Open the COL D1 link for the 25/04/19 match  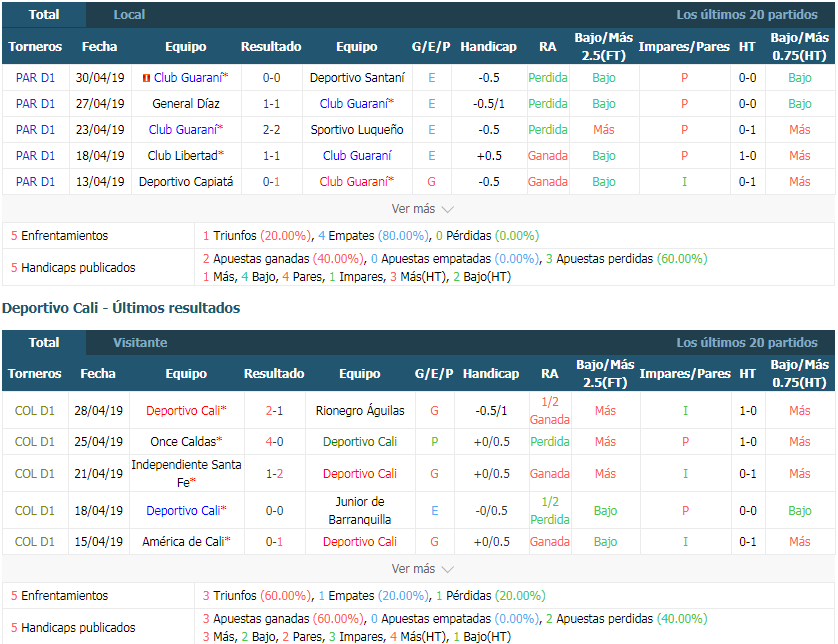(x=35, y=442)
